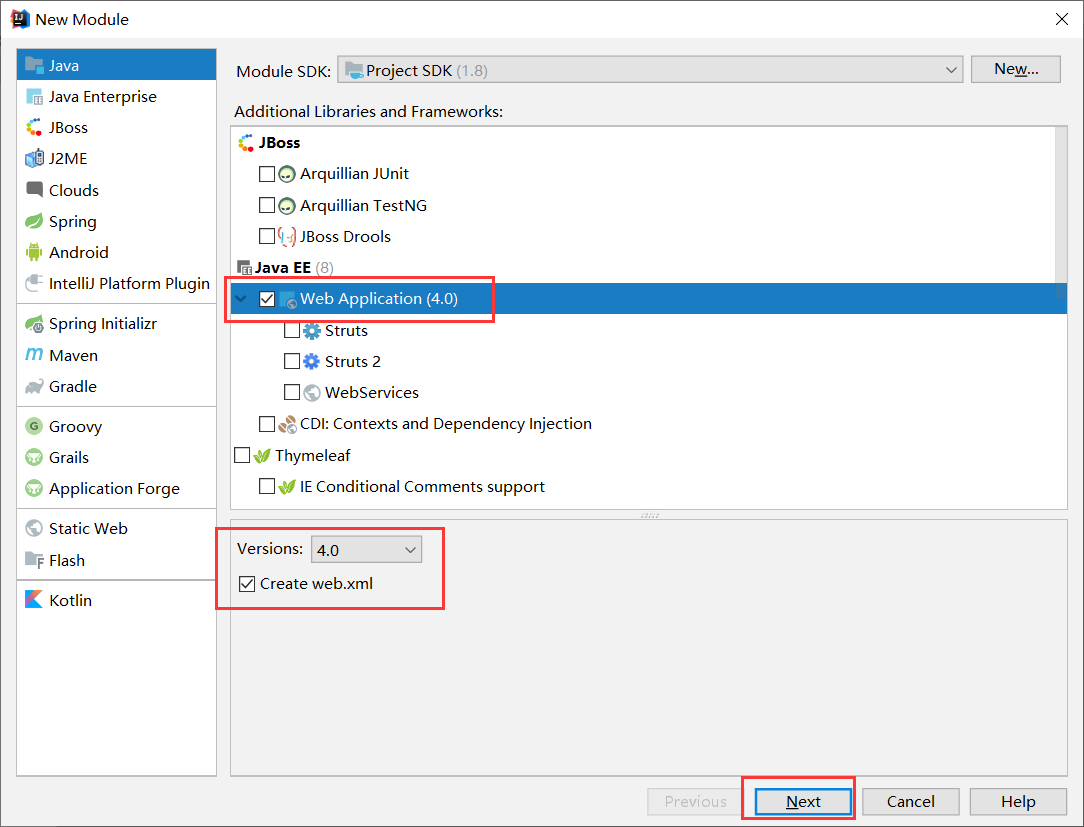Collapse the Web Application tree node arrow
This screenshot has width=1084, height=827.
[241, 299]
